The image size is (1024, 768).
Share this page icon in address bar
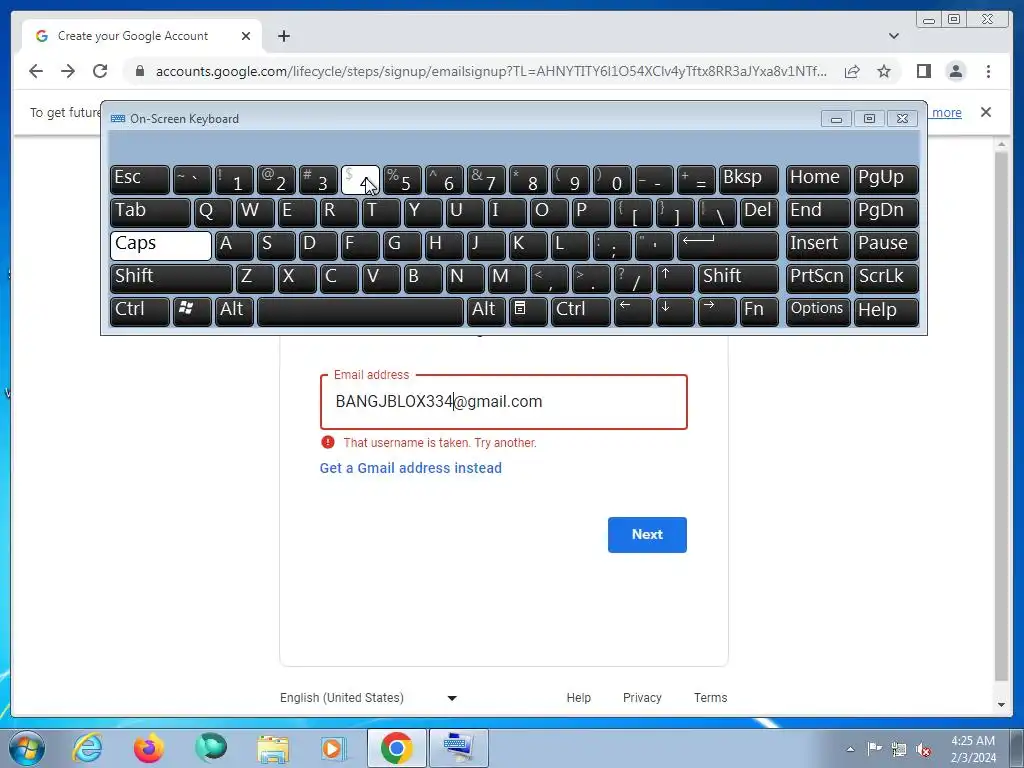tap(852, 71)
